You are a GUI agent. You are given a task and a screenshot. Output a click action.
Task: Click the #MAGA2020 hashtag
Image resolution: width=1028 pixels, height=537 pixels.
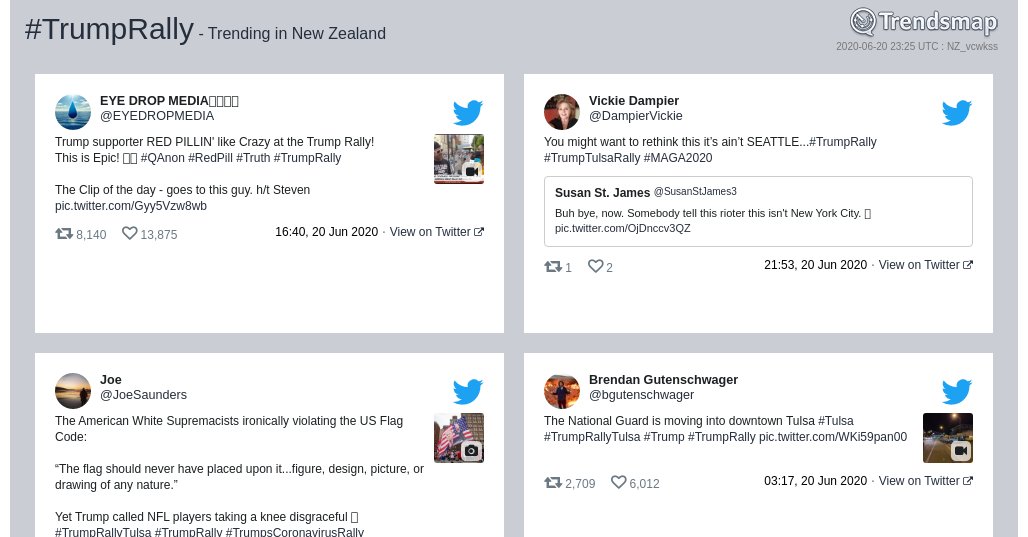pyautogui.click(x=678, y=158)
